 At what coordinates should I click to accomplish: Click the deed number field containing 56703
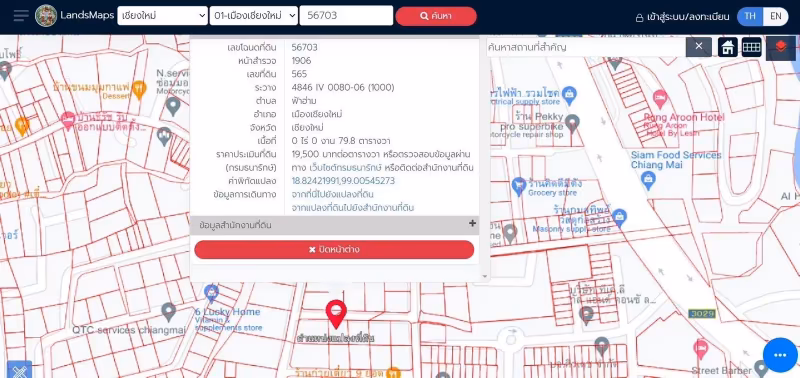coord(346,15)
